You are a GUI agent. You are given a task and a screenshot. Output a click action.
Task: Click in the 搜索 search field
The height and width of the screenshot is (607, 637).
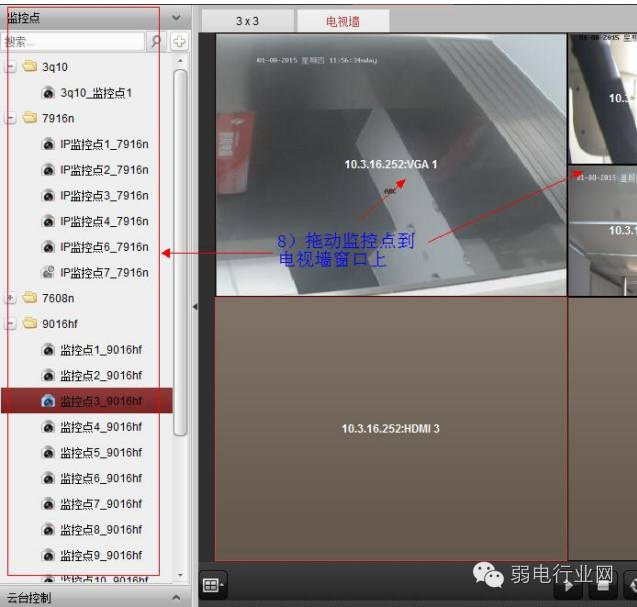coord(73,41)
